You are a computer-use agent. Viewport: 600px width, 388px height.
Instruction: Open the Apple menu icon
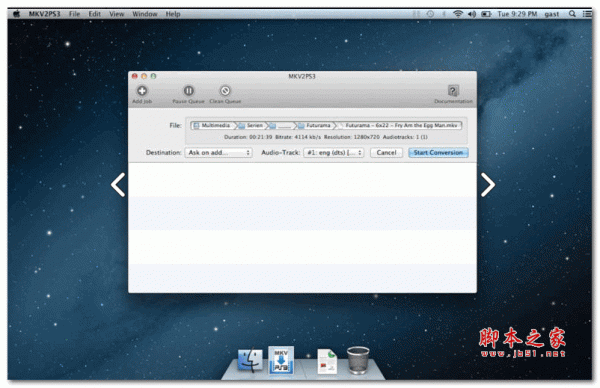pyautogui.click(x=16, y=14)
